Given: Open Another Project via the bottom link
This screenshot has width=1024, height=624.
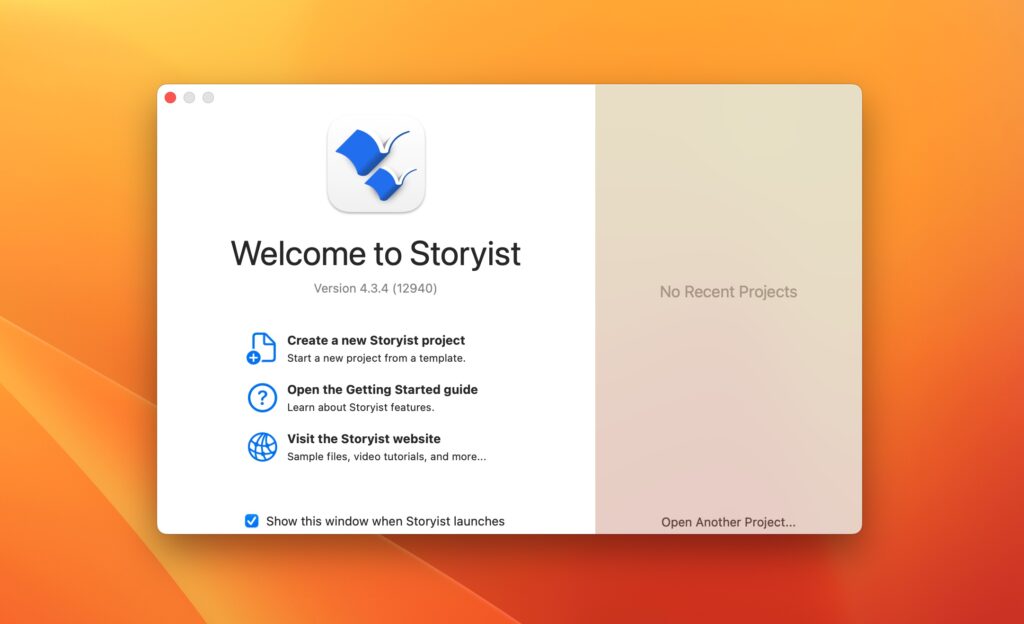Looking at the screenshot, I should 729,522.
